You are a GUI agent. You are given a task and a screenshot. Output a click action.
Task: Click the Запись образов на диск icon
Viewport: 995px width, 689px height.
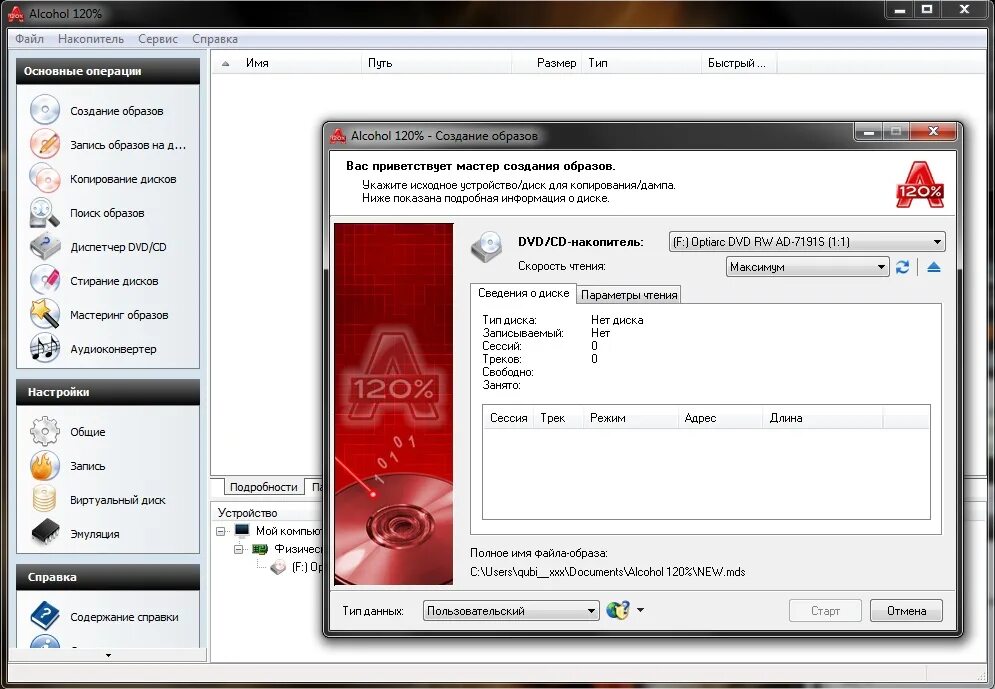(x=44, y=144)
